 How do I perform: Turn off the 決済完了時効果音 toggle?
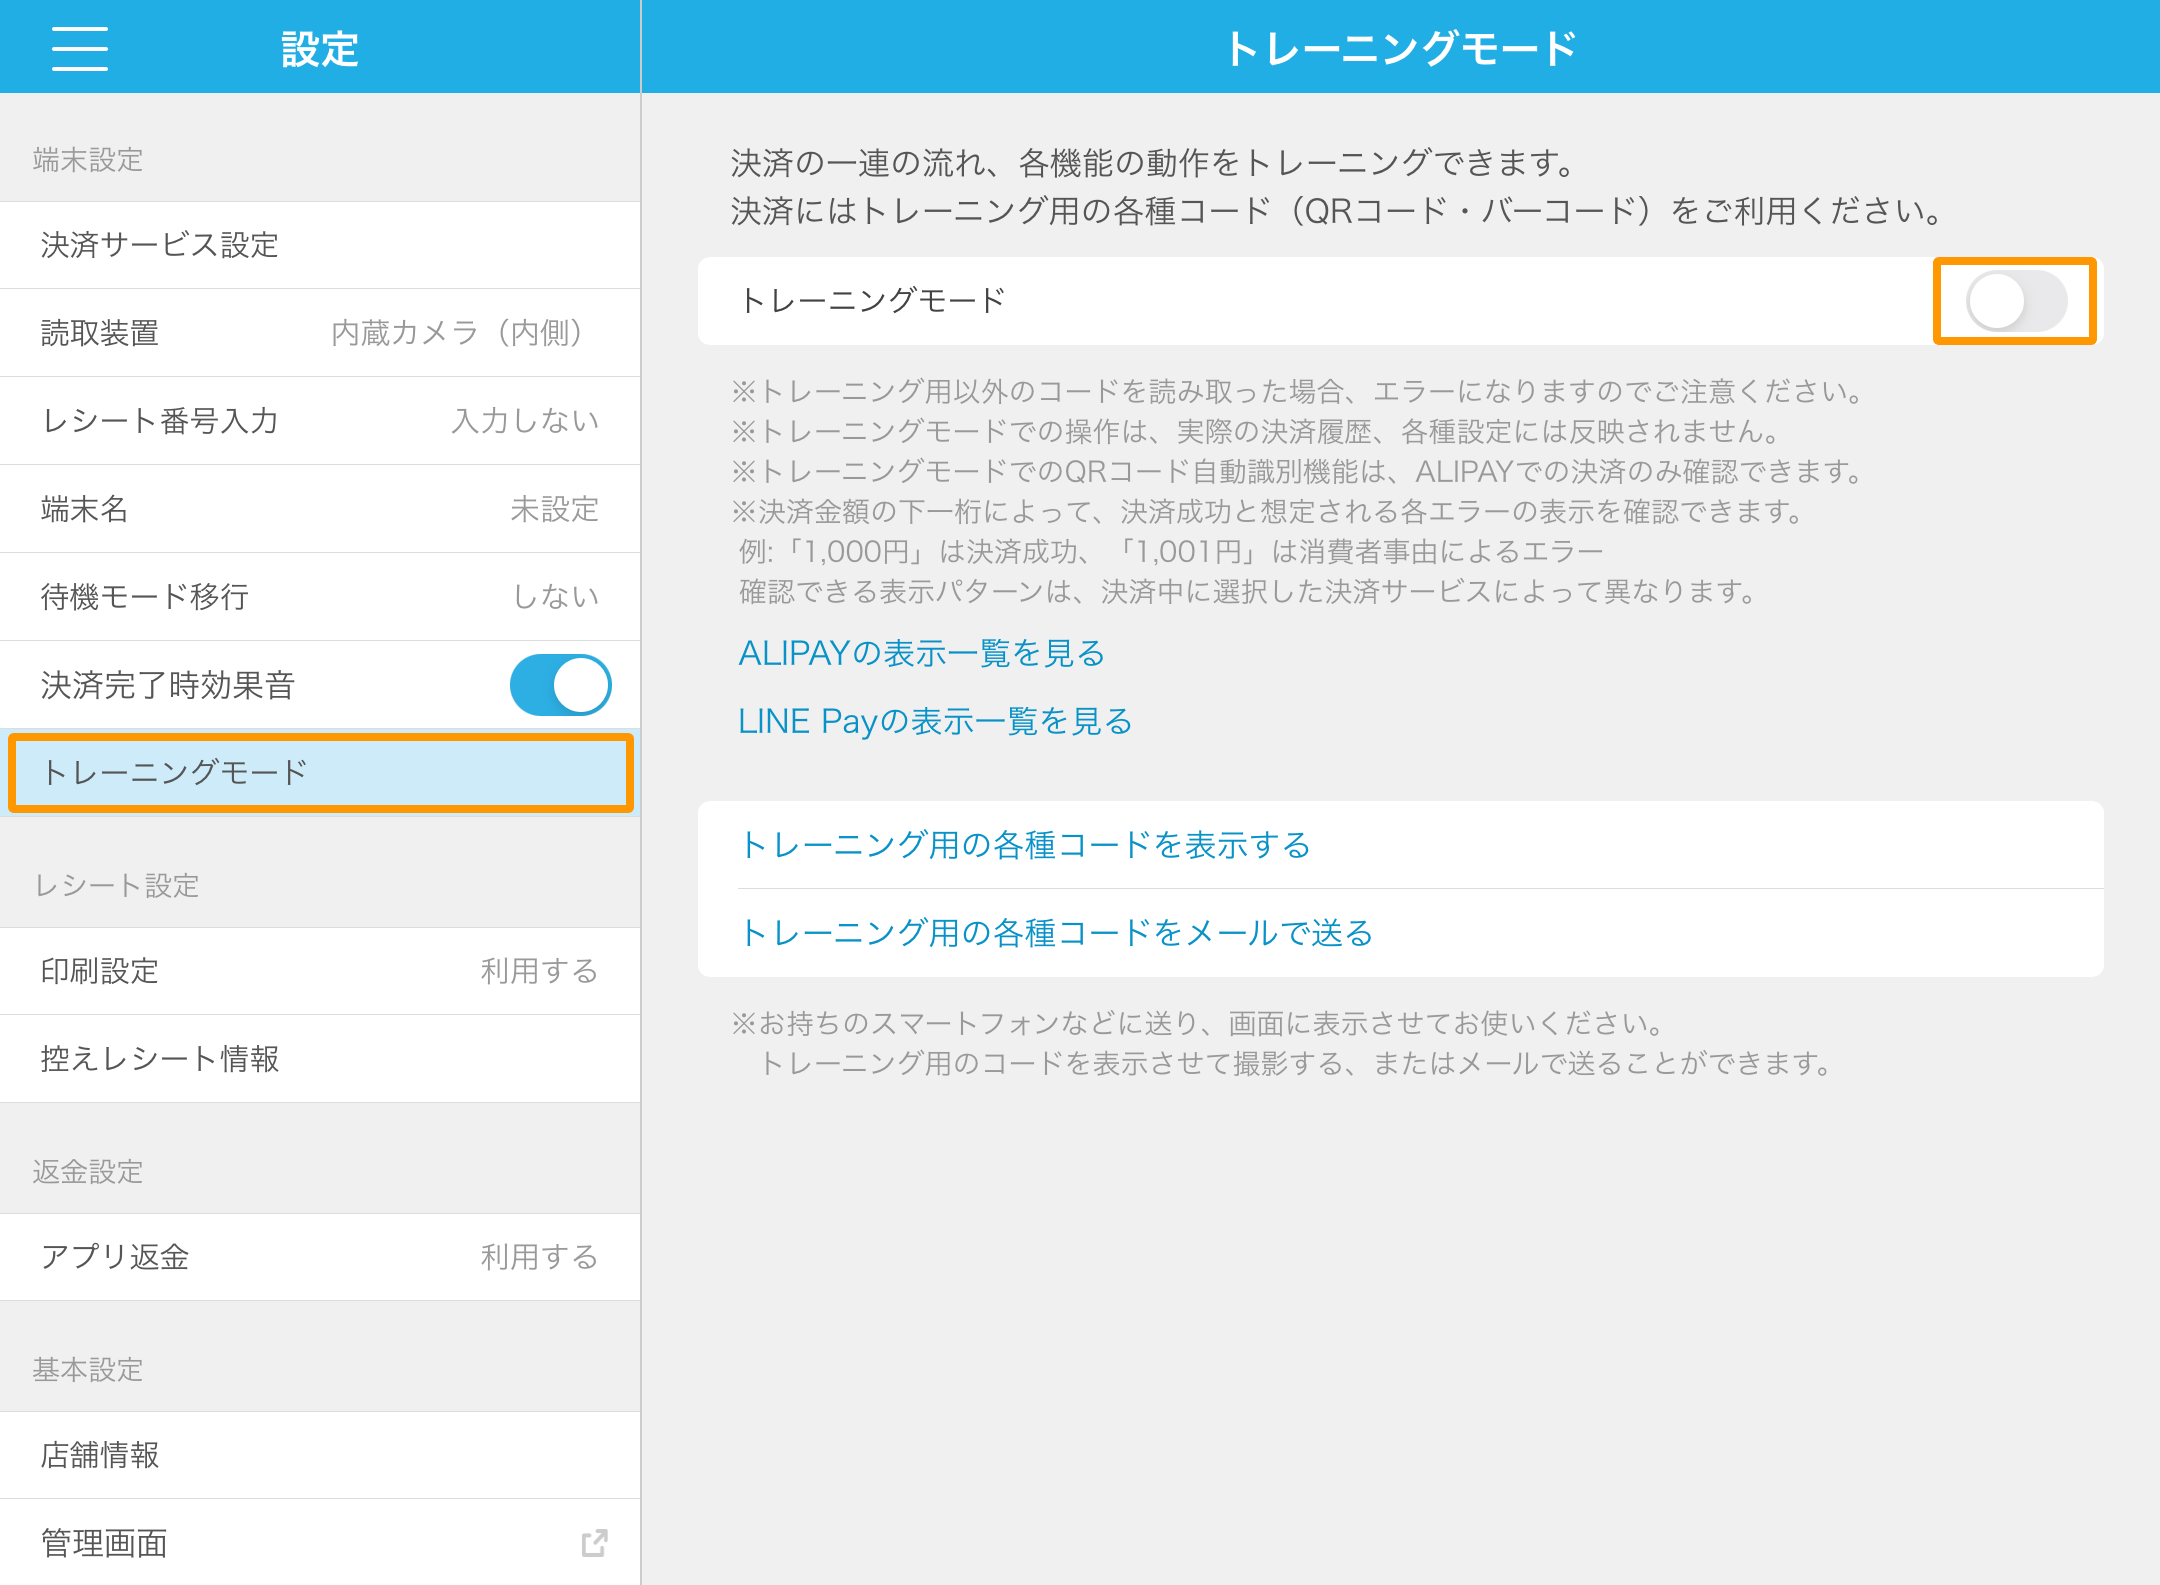point(561,685)
